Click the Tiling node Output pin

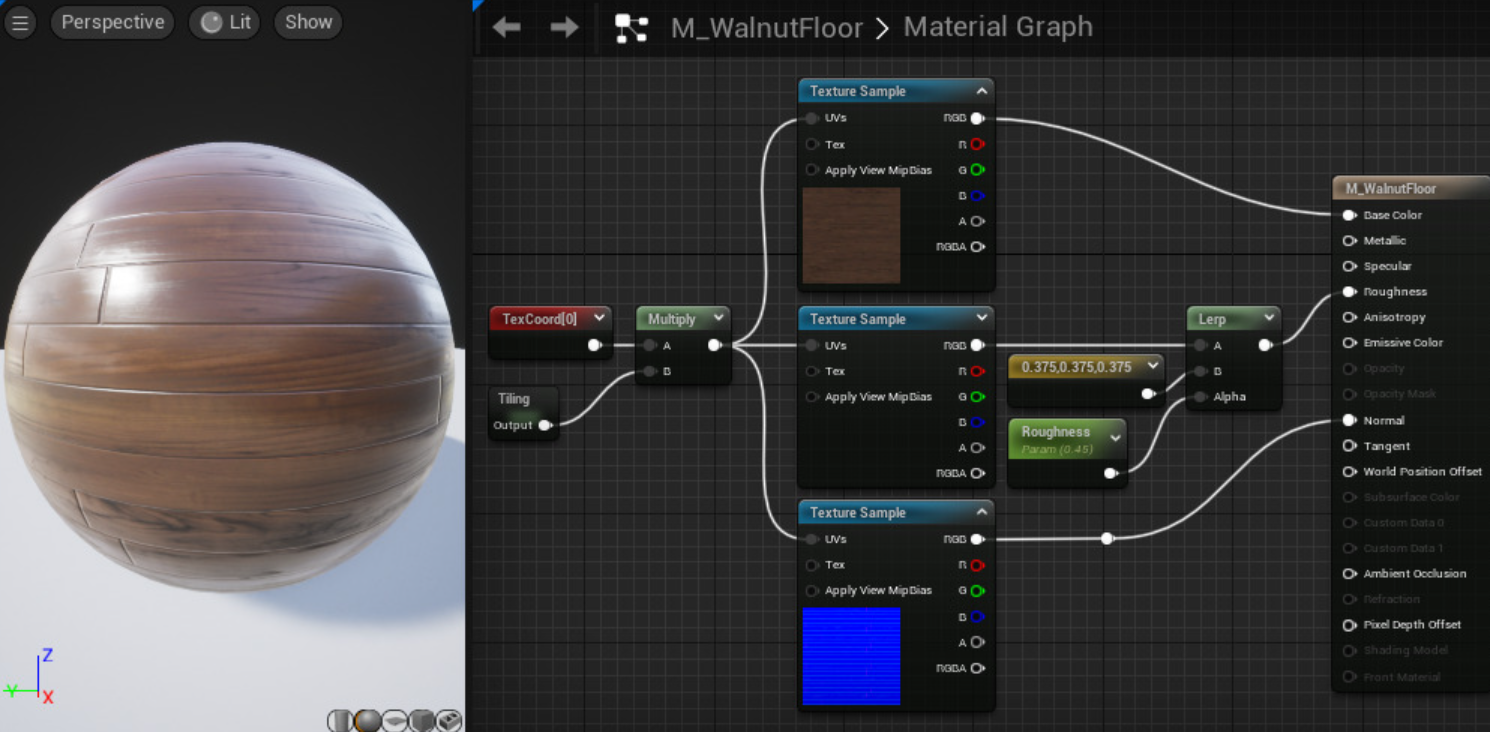[x=545, y=425]
